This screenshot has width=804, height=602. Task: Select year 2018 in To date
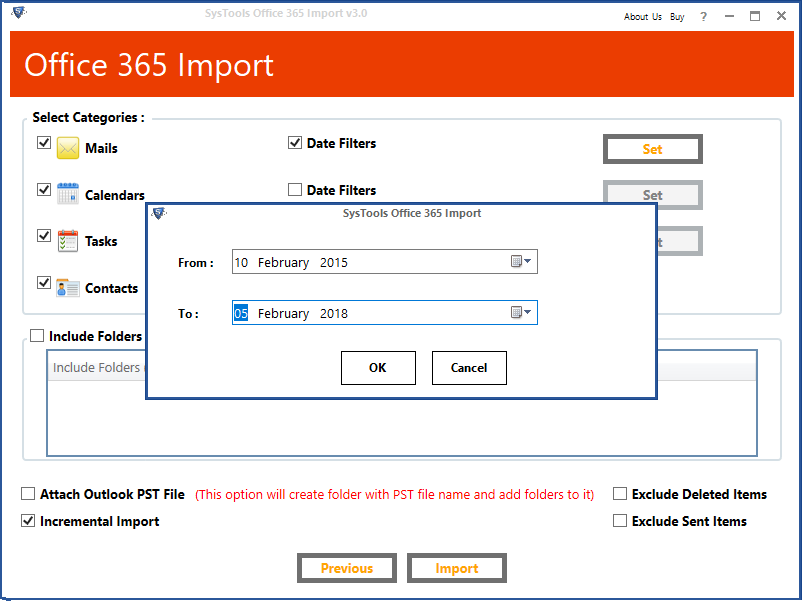[334, 313]
